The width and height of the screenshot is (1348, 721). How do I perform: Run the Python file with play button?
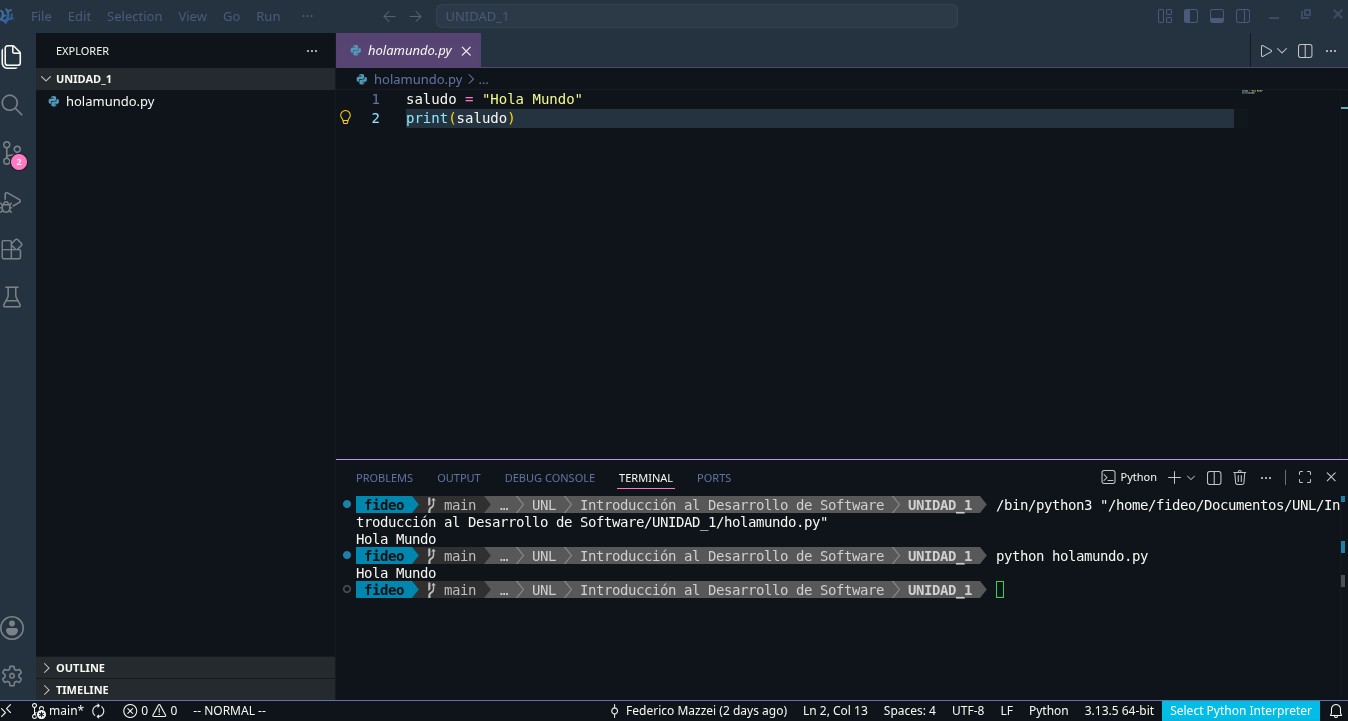point(1266,51)
